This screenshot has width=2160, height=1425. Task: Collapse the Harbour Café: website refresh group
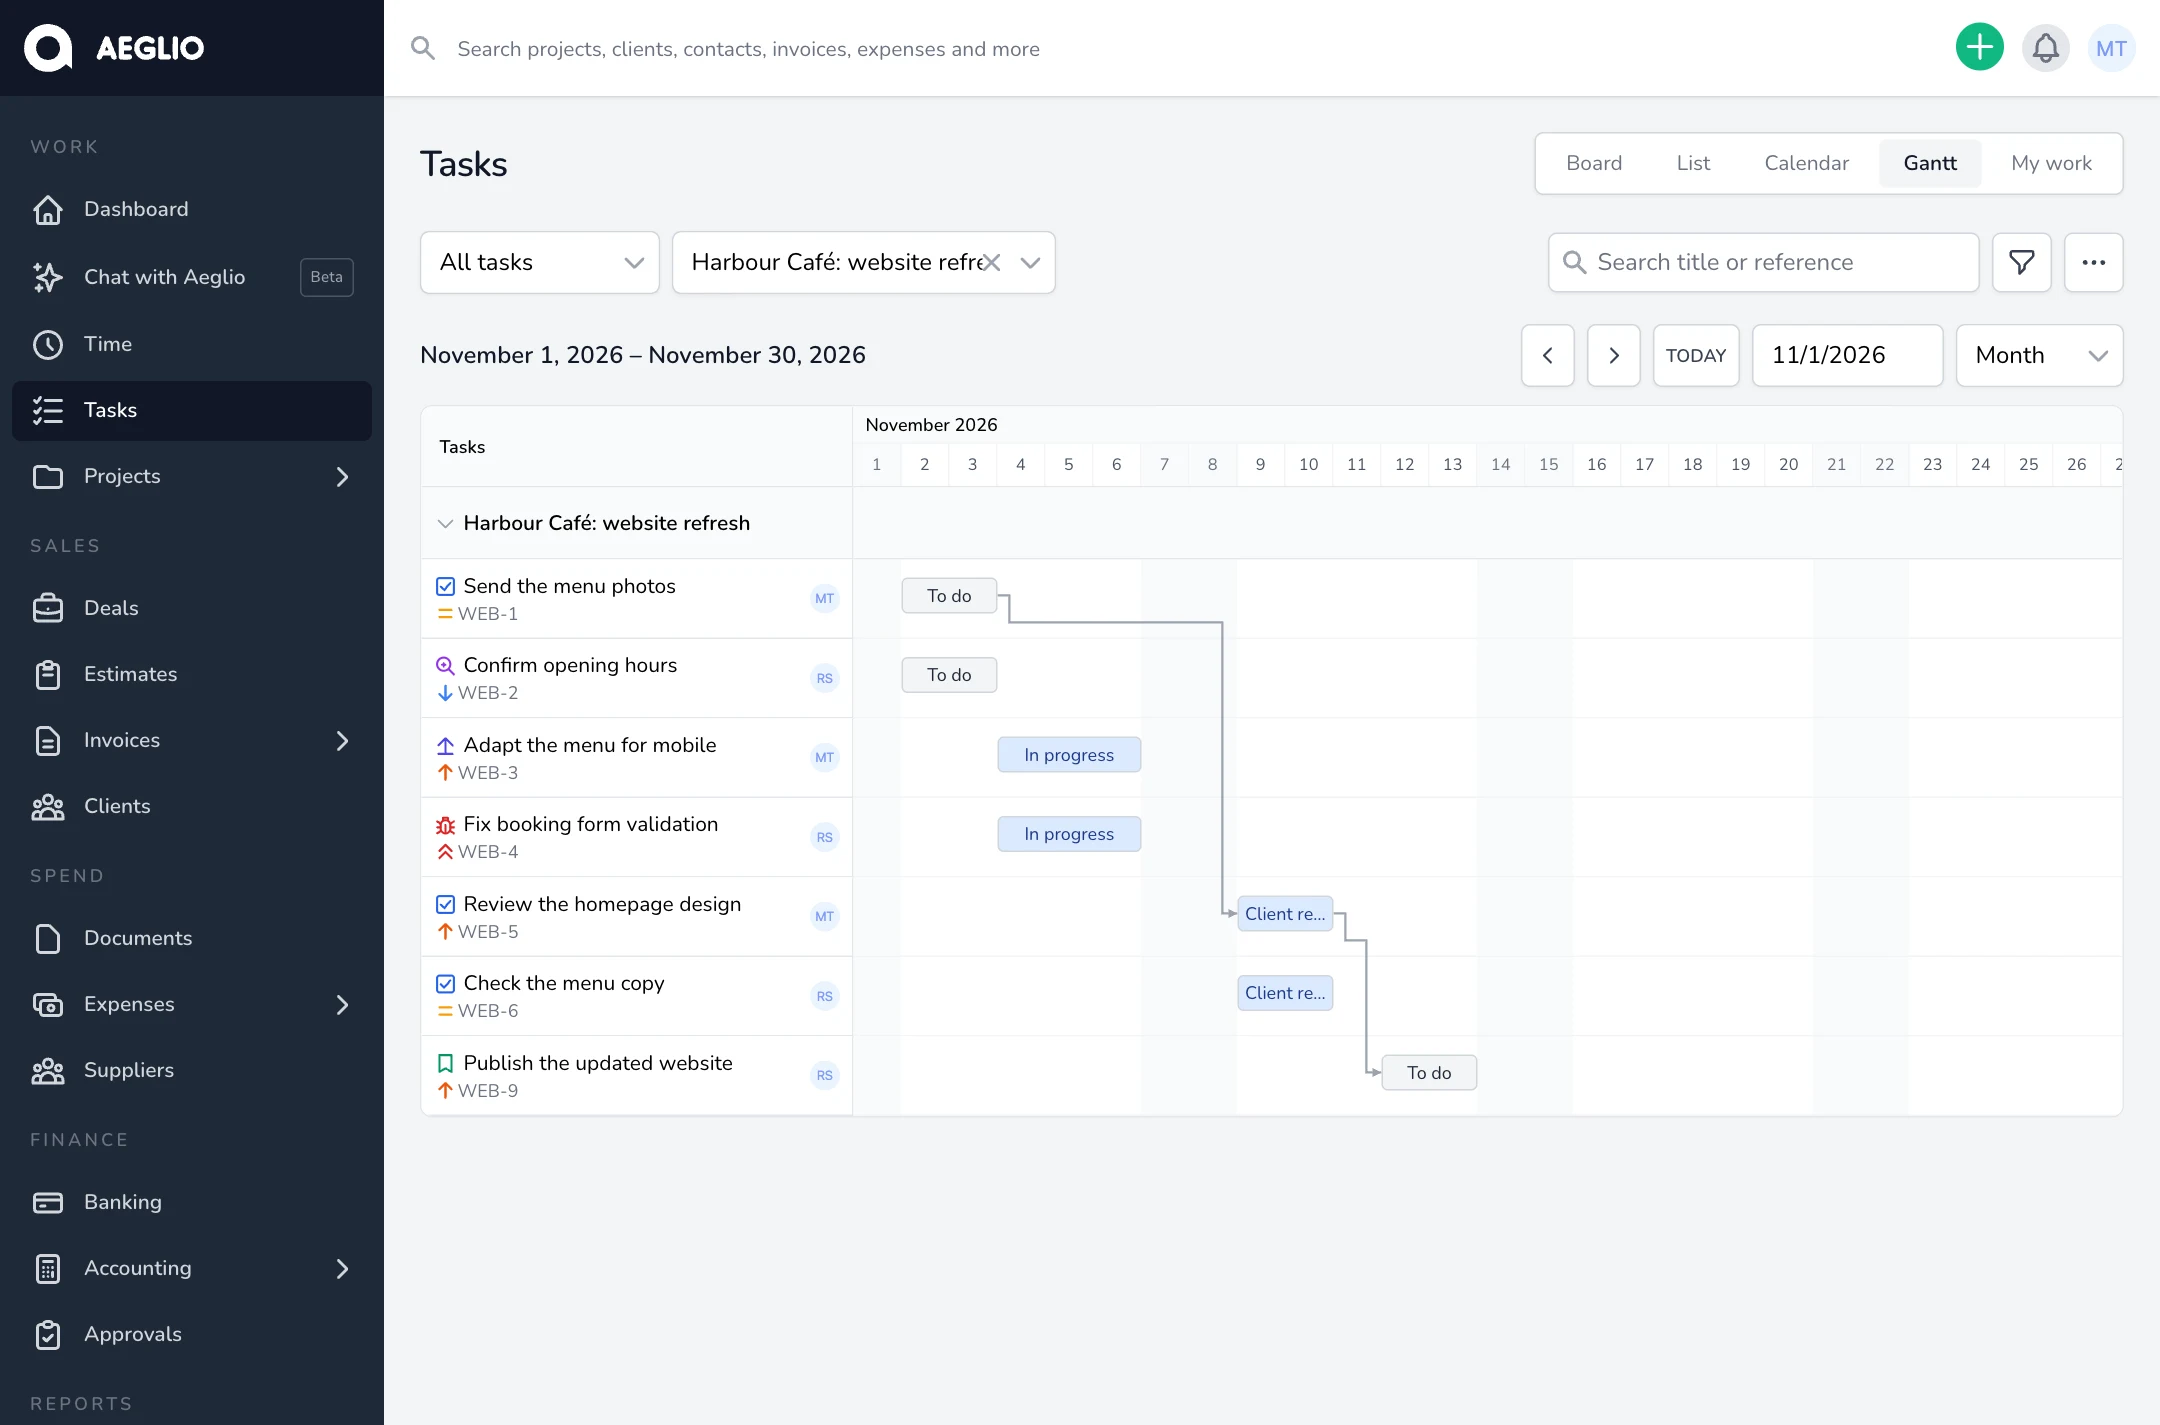tap(446, 523)
